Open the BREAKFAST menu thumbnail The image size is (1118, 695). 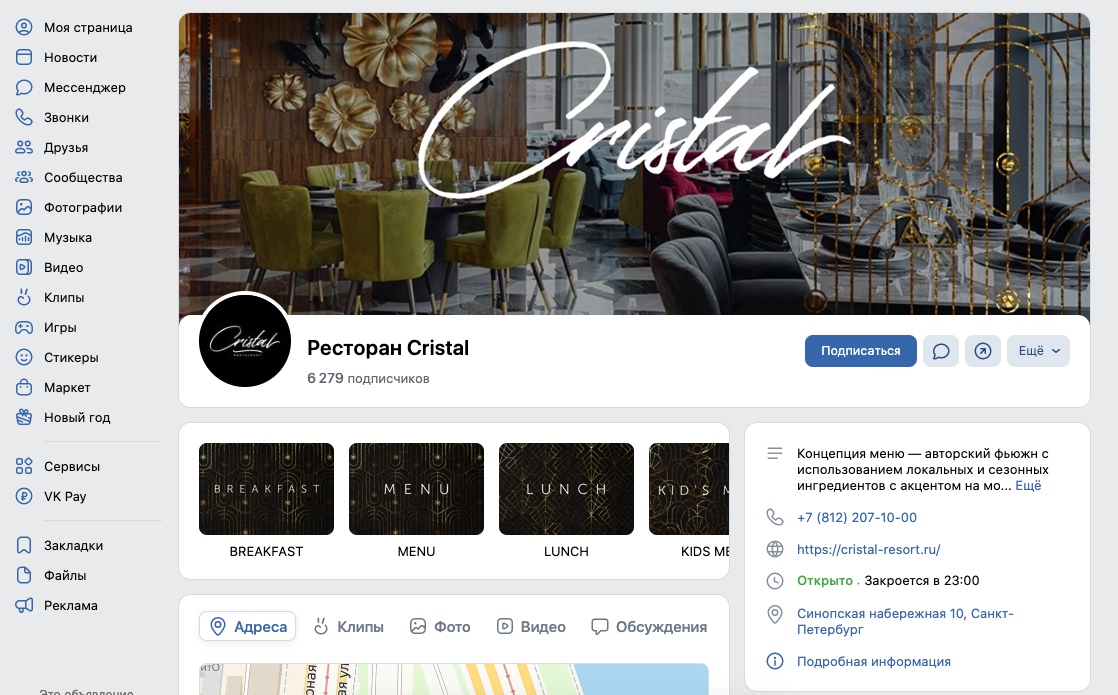click(x=266, y=489)
